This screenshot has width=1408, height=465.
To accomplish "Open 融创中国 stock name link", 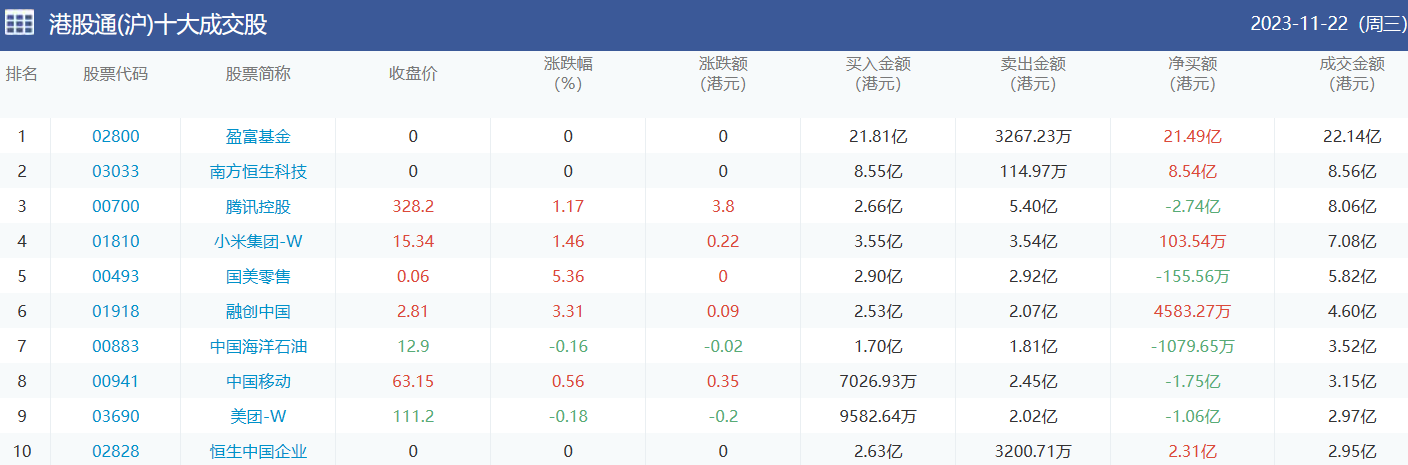I will click(258, 311).
